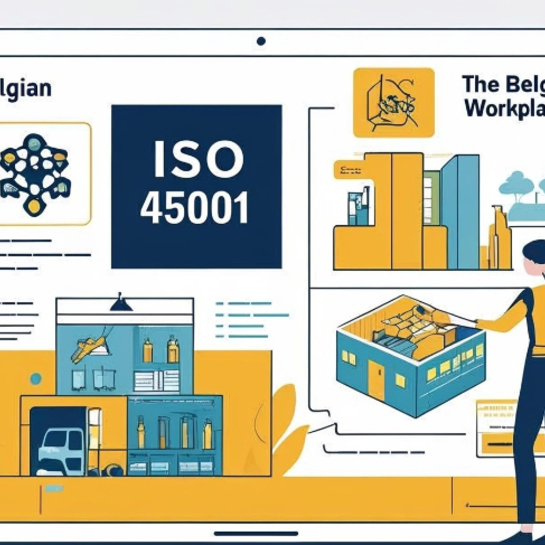
Task: Click the yellow document card near worker
Action: tap(497, 428)
